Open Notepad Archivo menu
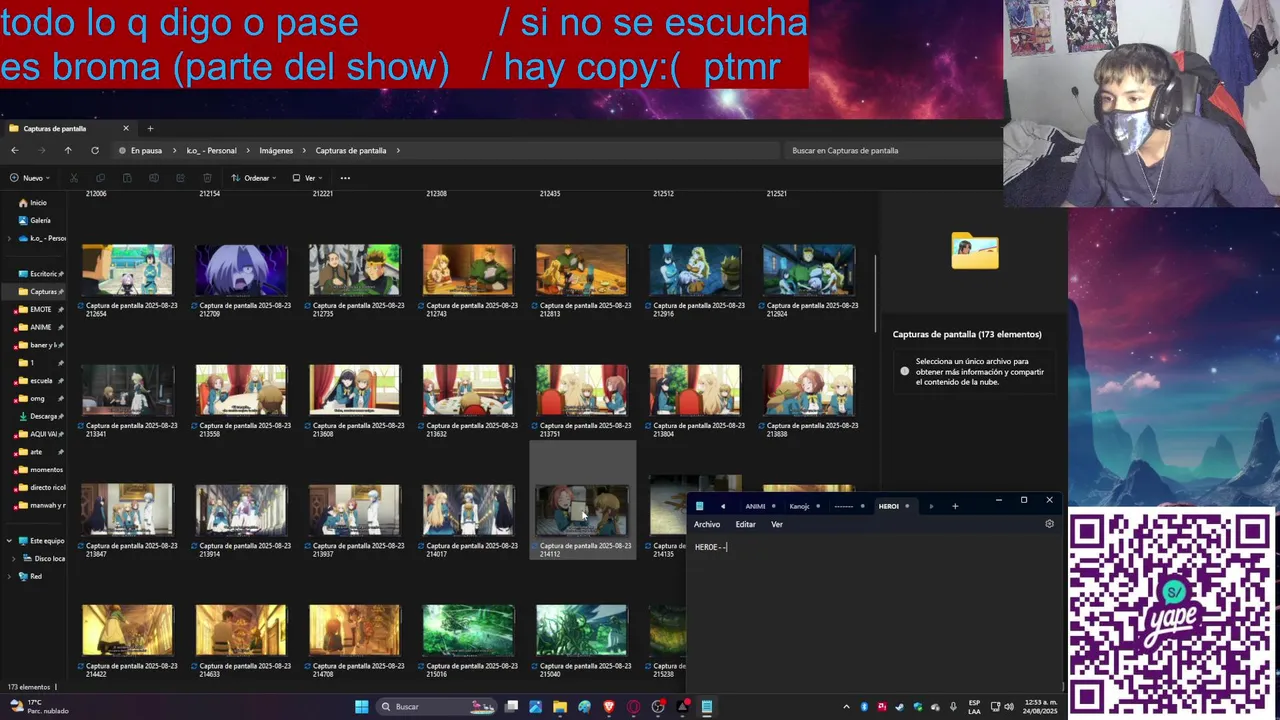 [x=707, y=524]
